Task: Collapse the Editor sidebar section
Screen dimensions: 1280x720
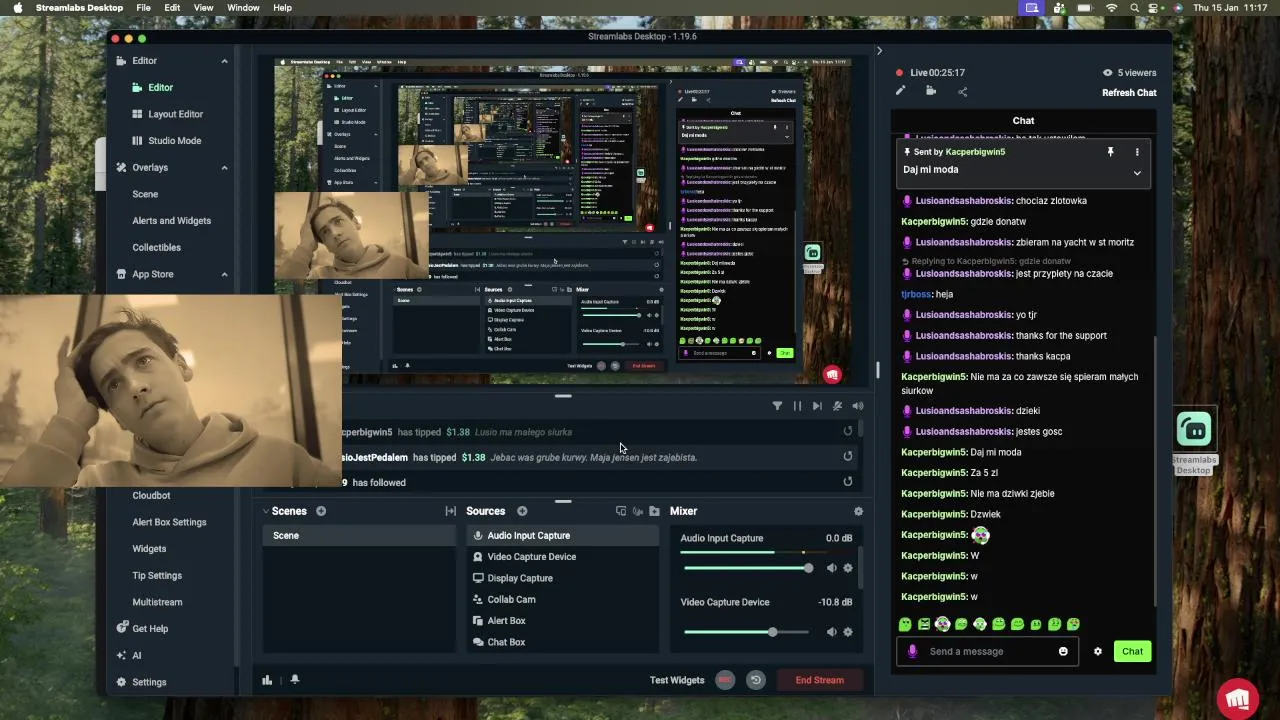Action: point(224,61)
